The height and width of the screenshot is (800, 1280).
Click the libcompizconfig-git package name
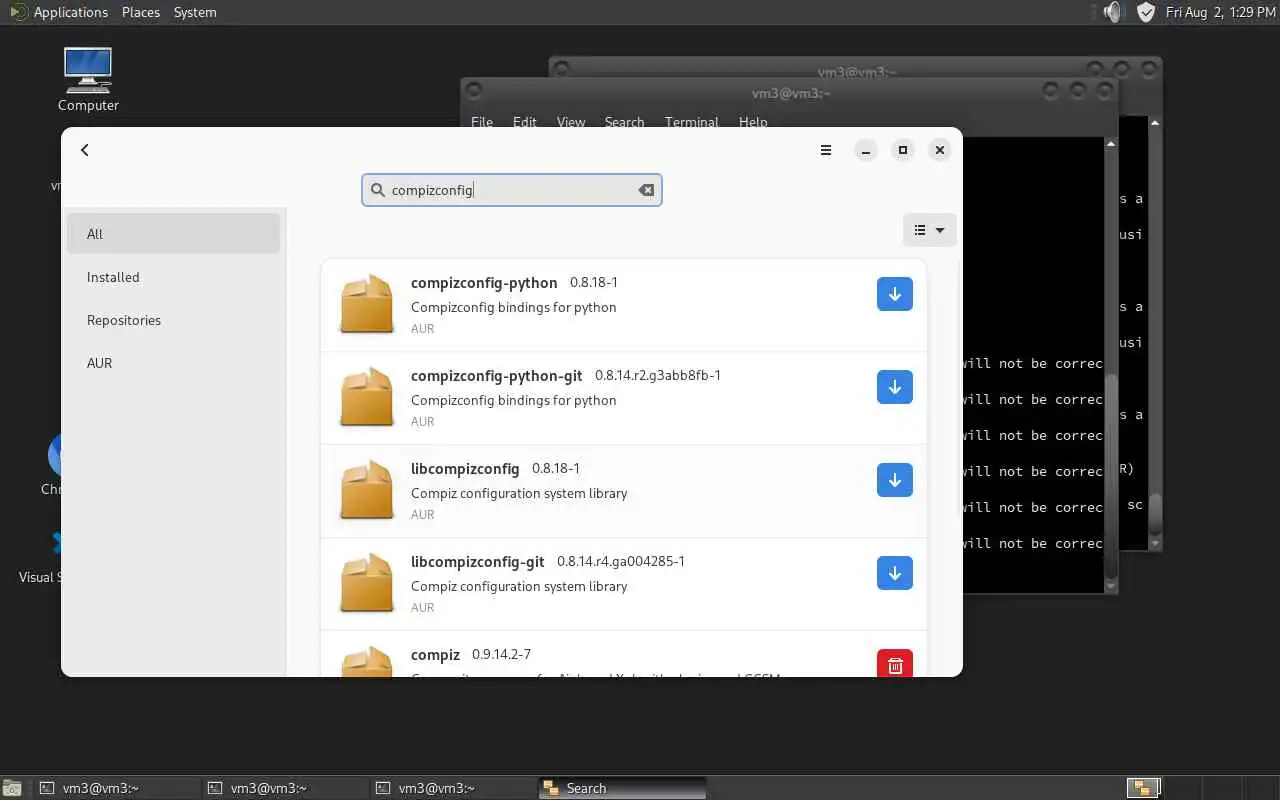(477, 562)
